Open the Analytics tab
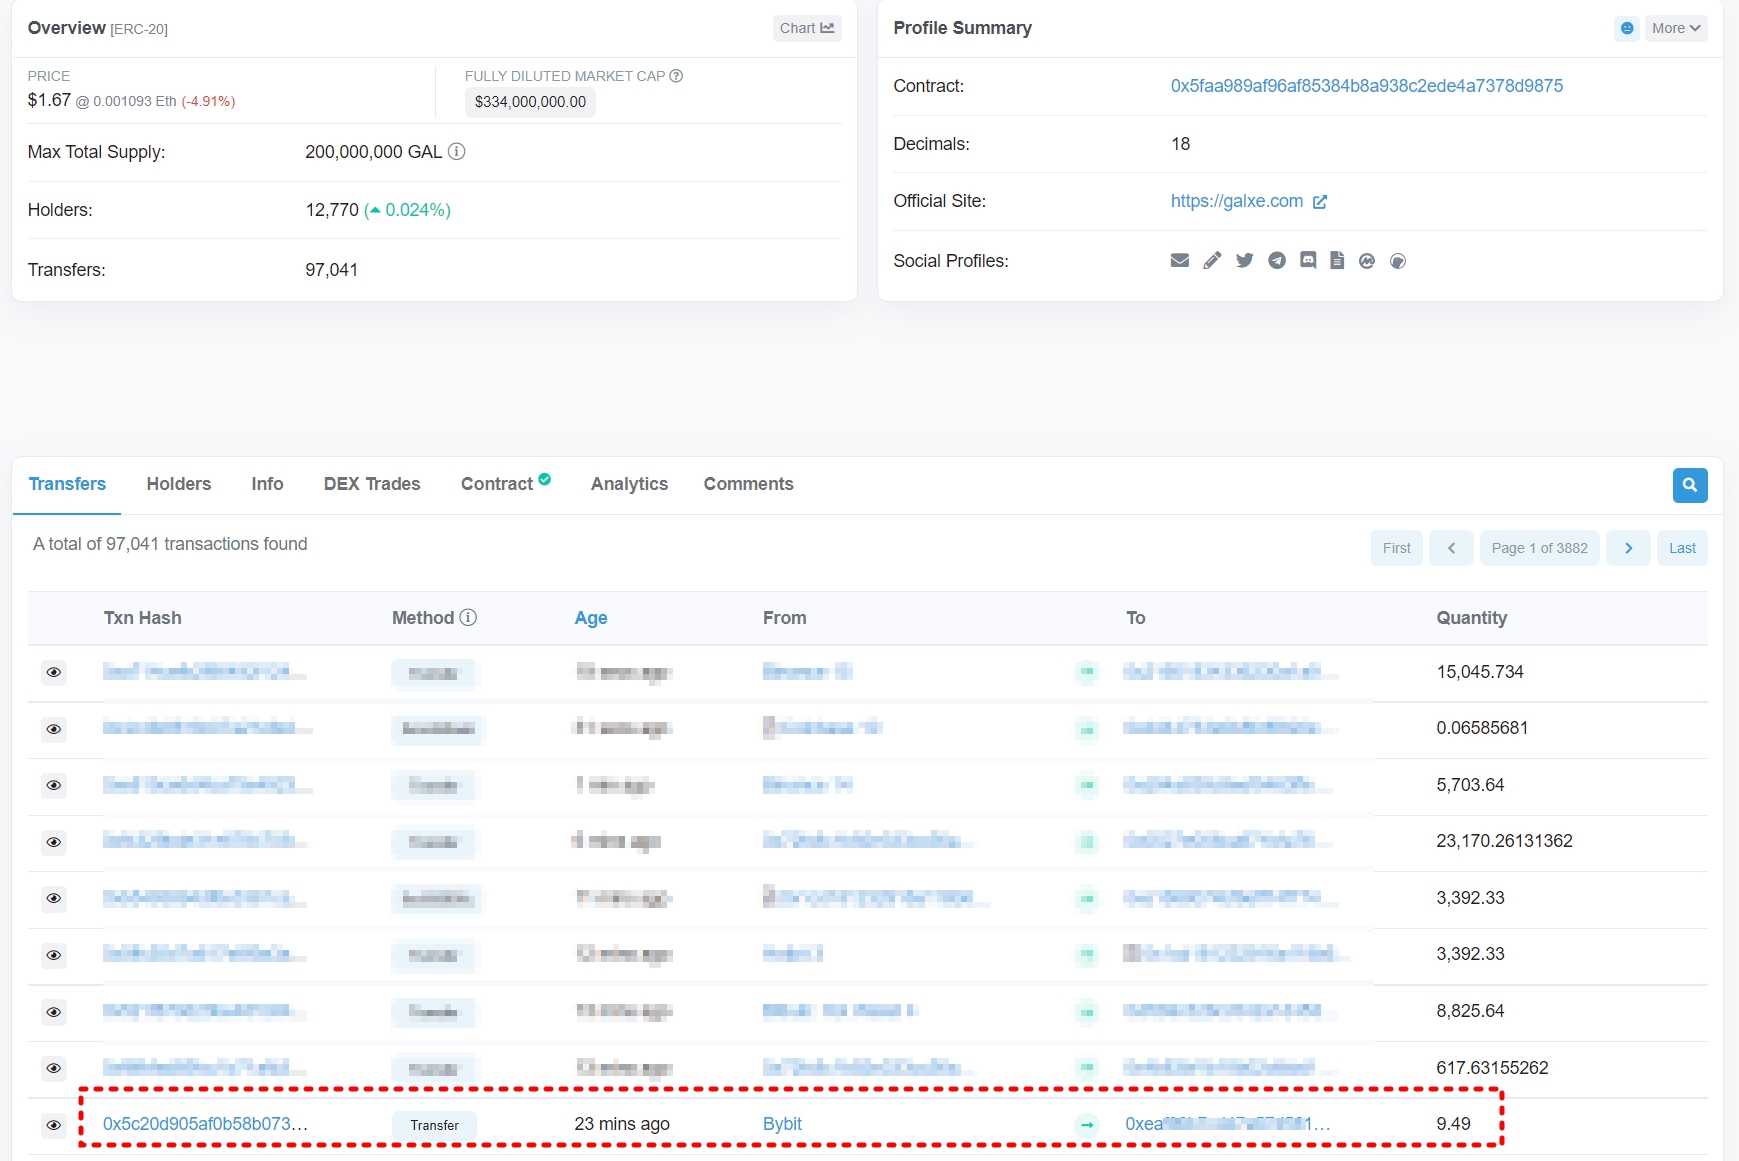This screenshot has width=1739, height=1161. pyautogui.click(x=629, y=484)
